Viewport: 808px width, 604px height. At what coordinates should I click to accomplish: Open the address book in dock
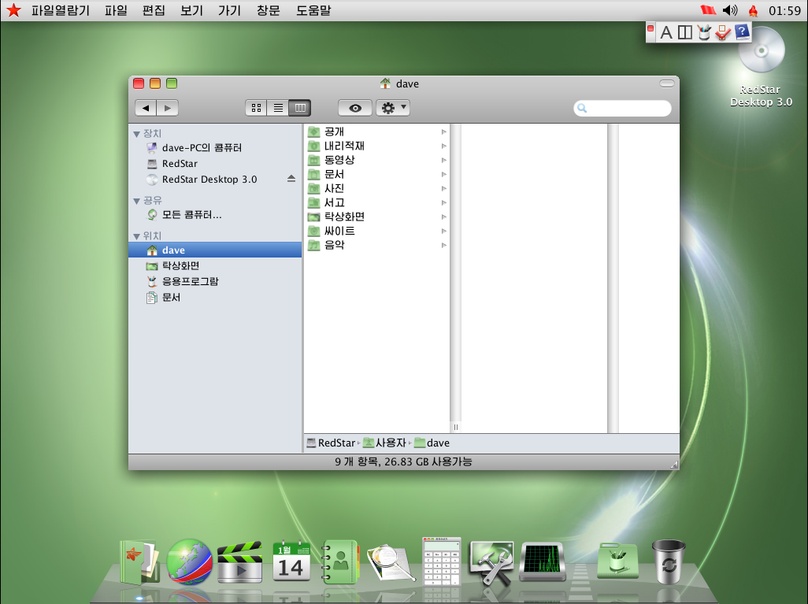point(340,562)
